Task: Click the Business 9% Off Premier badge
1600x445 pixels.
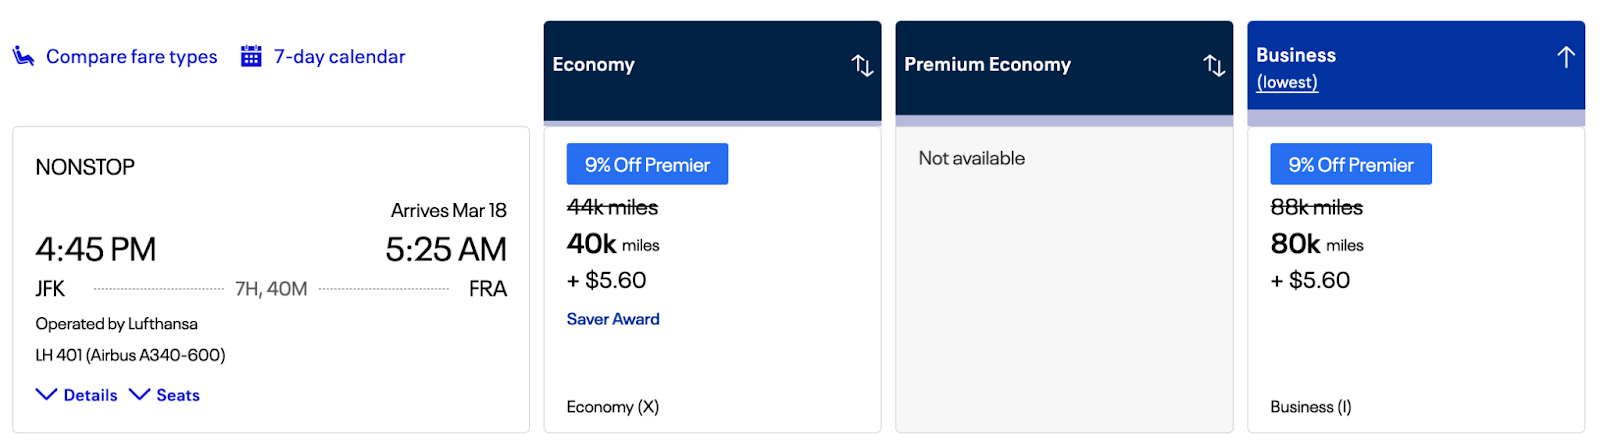Action: tap(1351, 165)
